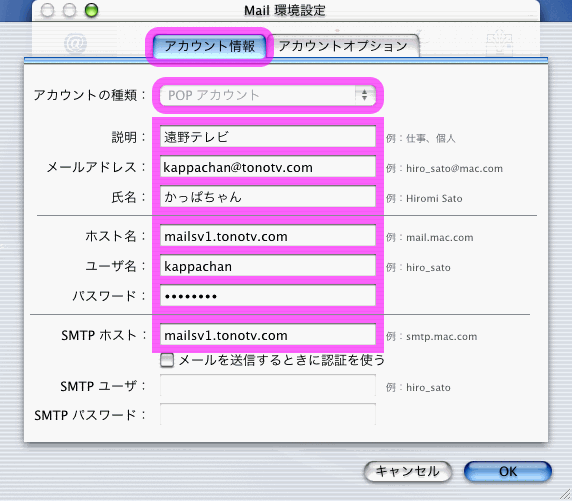
Task: Click the キャンセル button
Action: pyautogui.click(x=407, y=471)
